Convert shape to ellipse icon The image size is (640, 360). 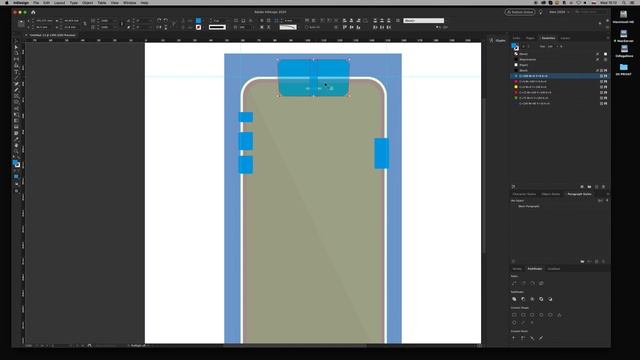click(x=550, y=315)
